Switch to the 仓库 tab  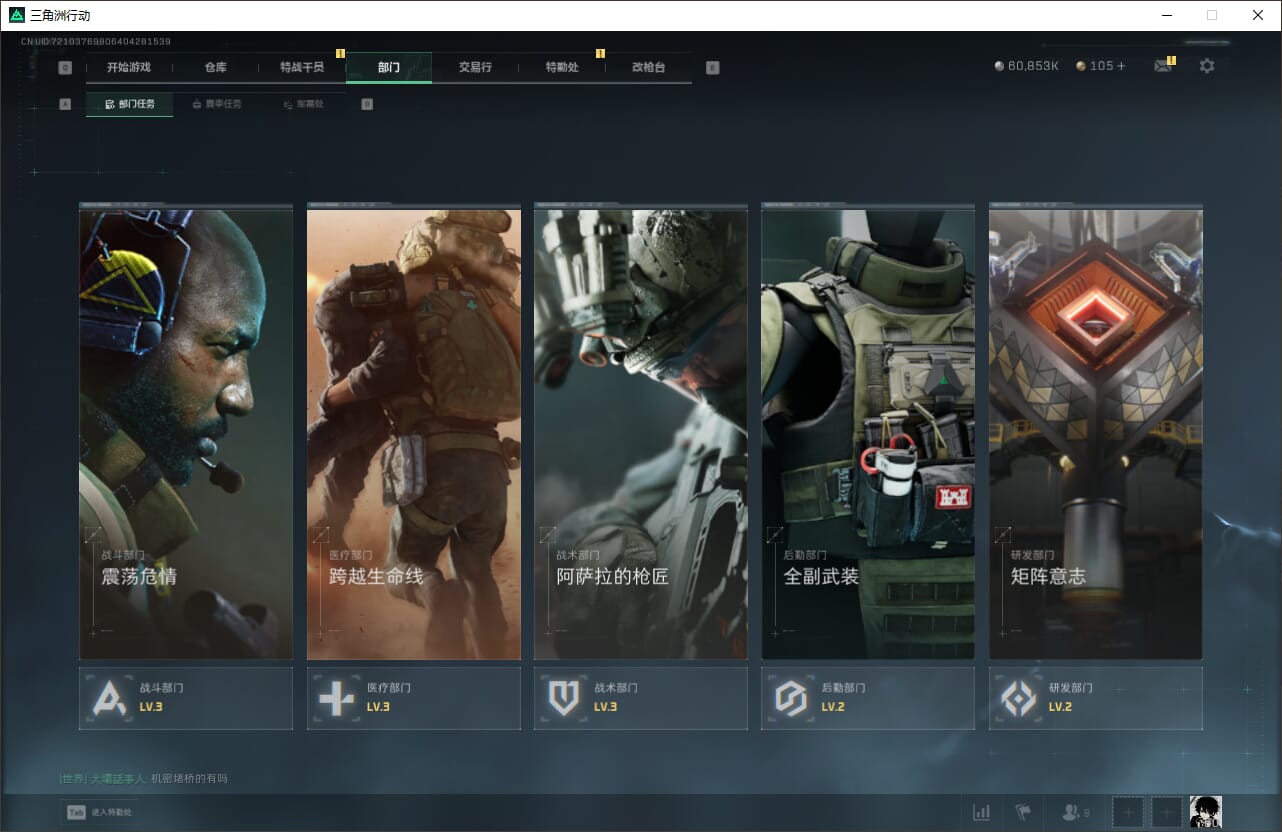(215, 67)
